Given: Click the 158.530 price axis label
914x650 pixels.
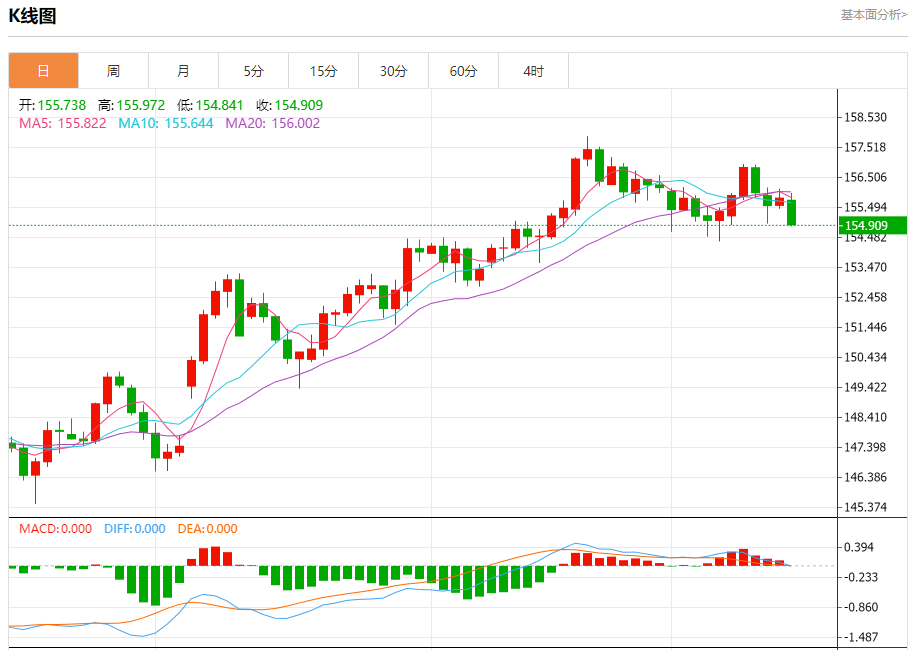Looking at the screenshot, I should pos(866,117).
